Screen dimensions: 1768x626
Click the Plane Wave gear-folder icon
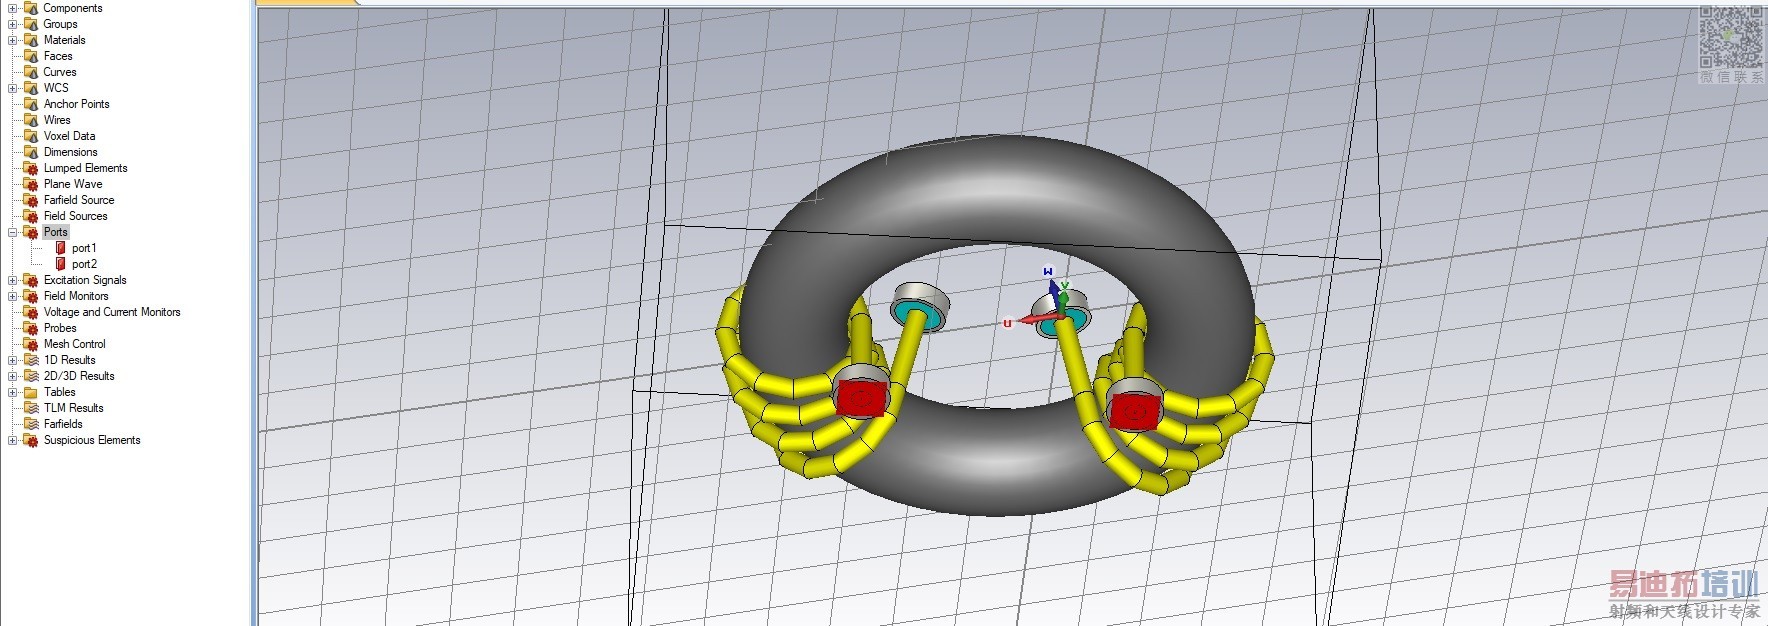[x=31, y=184]
